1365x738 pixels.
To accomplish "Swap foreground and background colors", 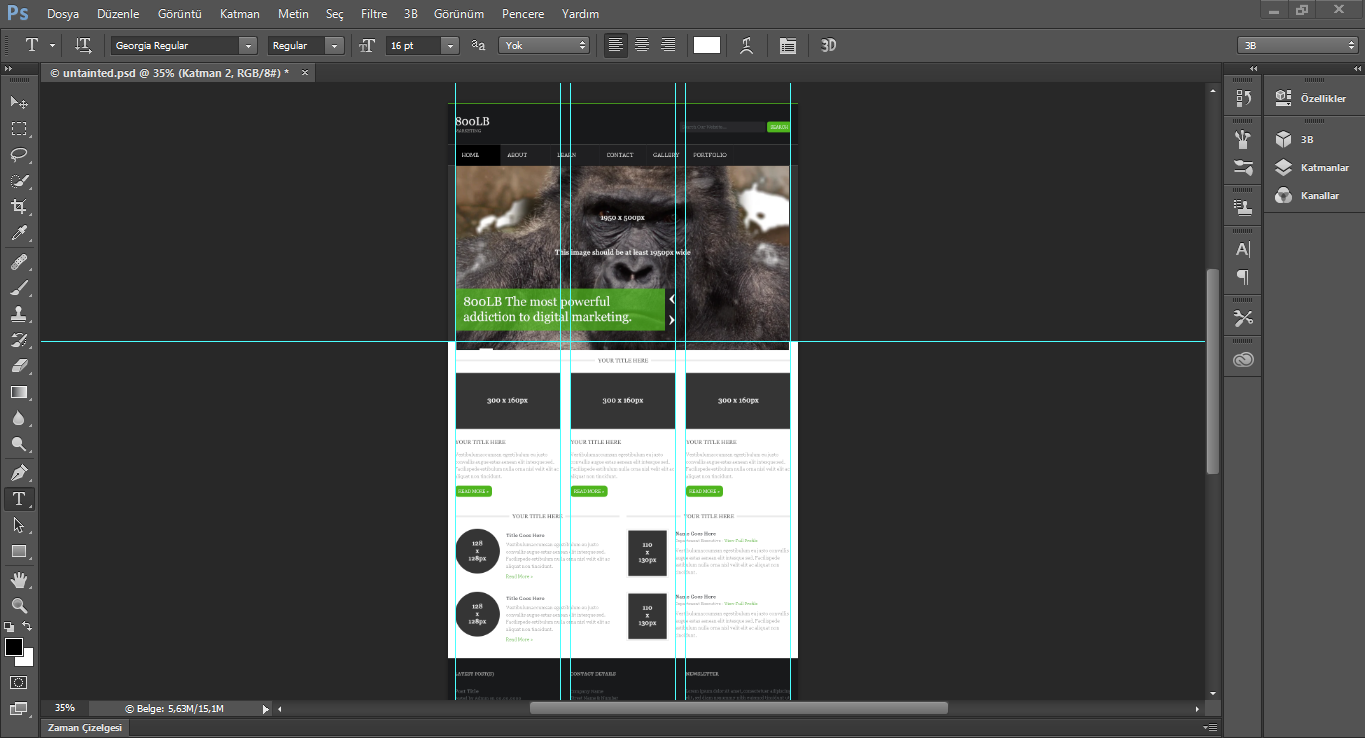I will click(x=28, y=627).
